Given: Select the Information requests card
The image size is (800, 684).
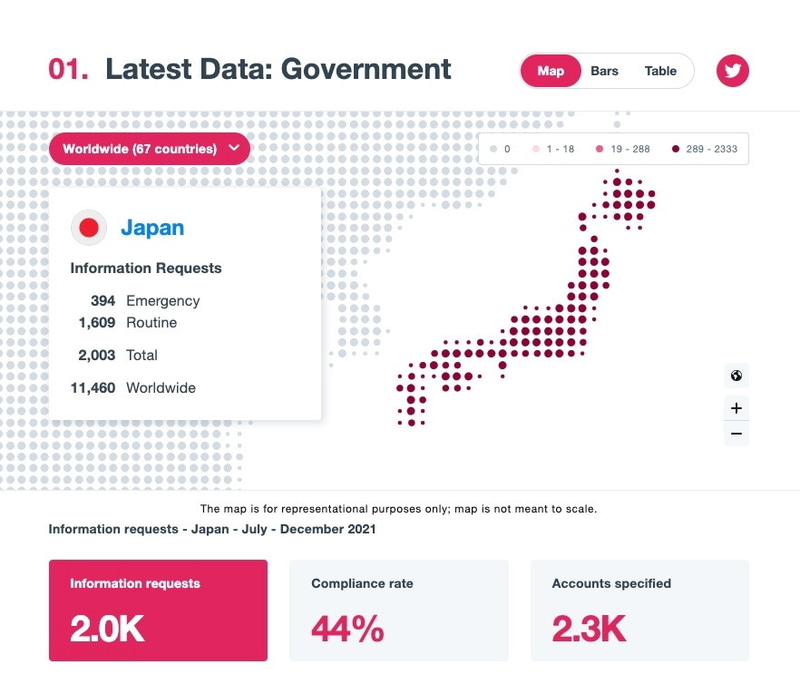Looking at the screenshot, I should [x=158, y=610].
